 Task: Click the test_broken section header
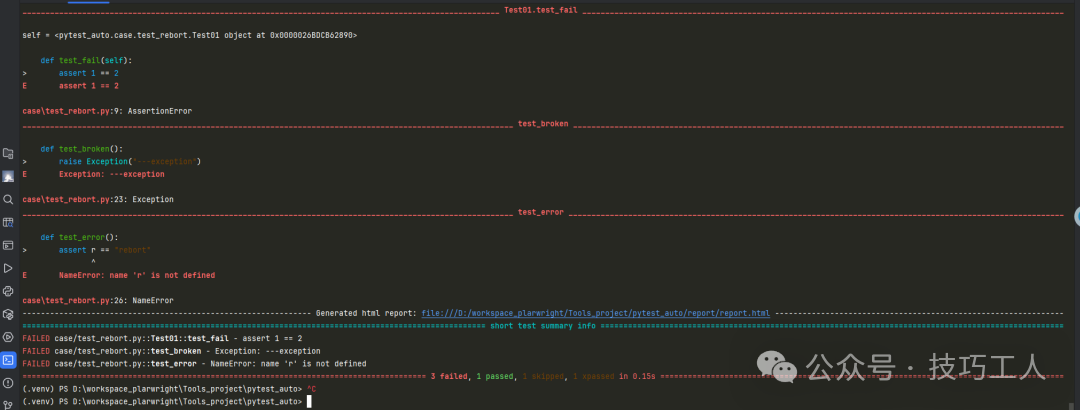click(543, 123)
